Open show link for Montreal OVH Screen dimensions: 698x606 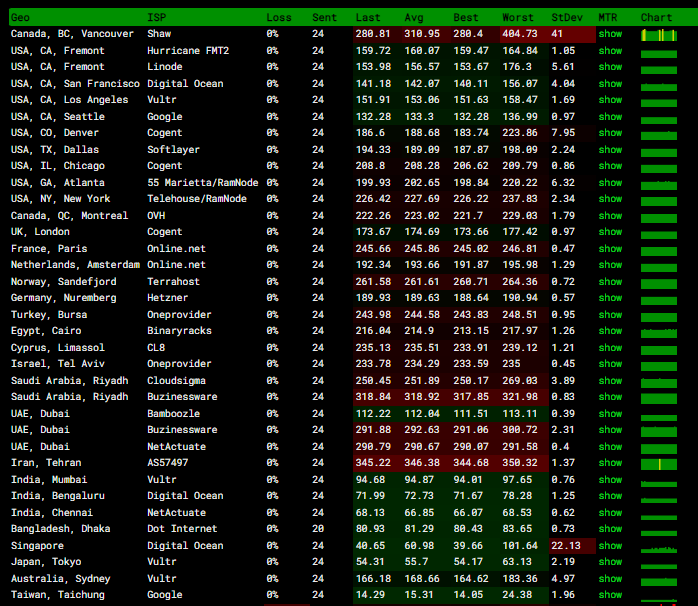(610, 216)
